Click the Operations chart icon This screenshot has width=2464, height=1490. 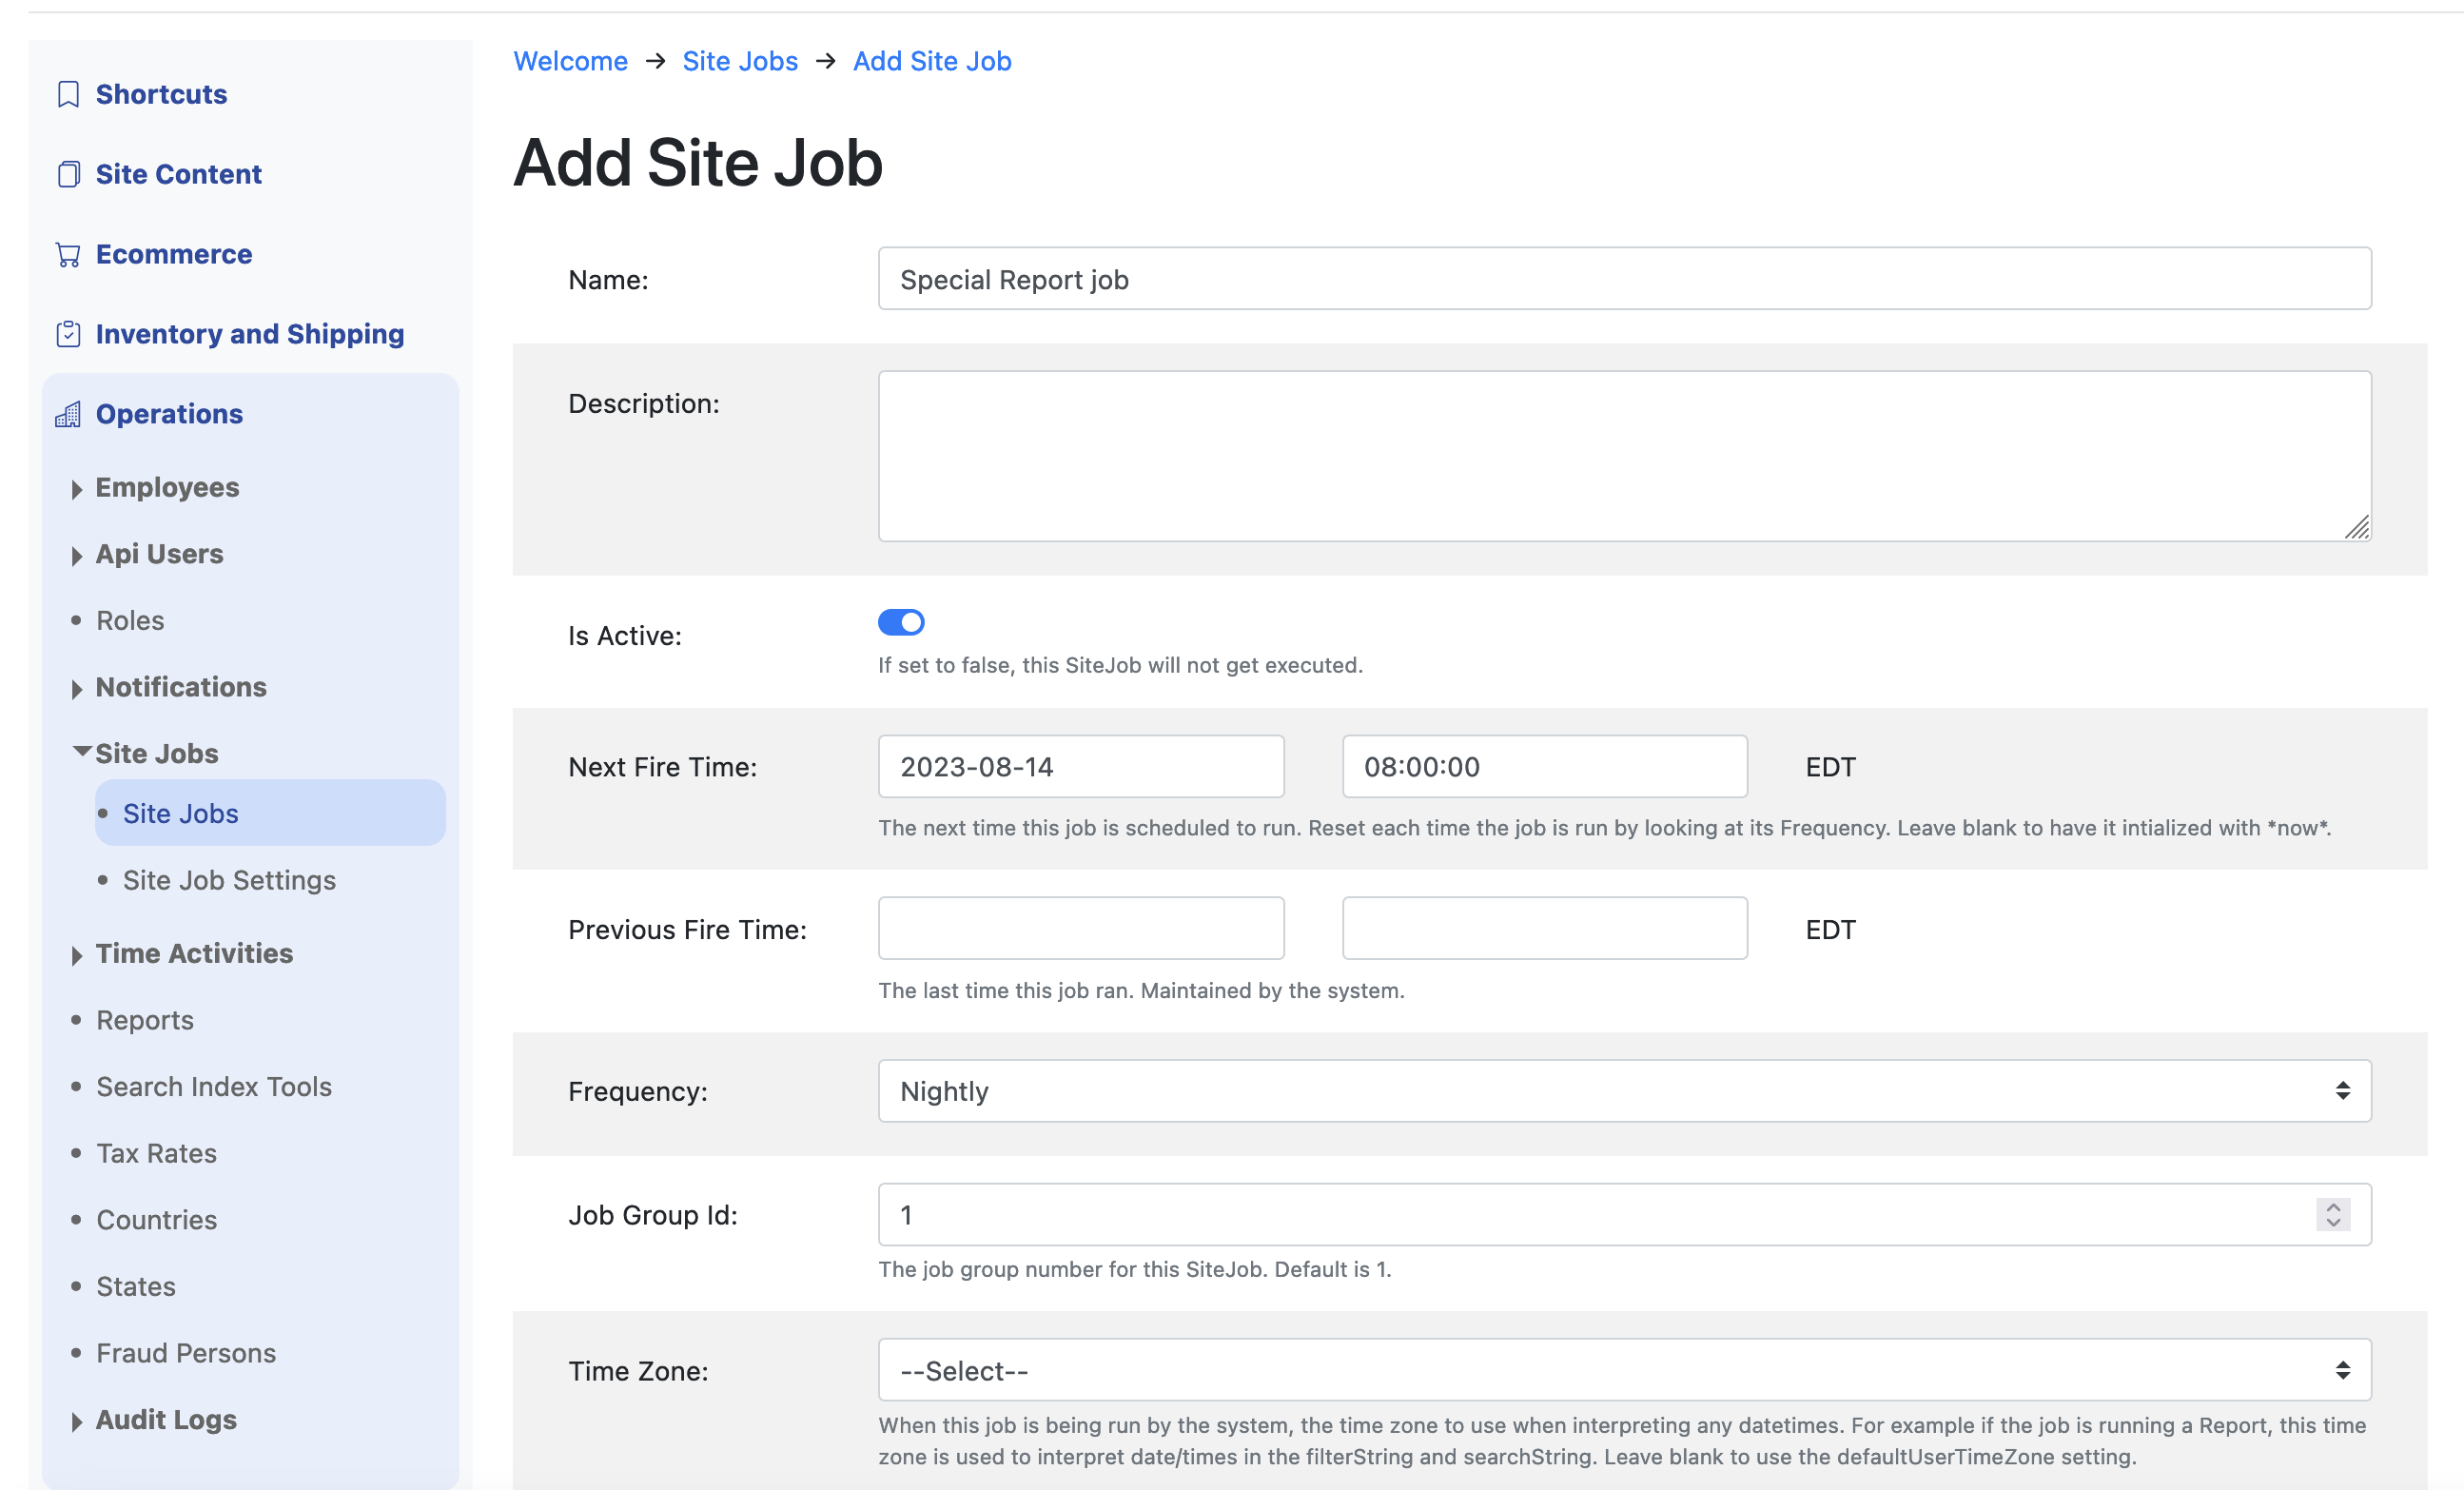pos(68,414)
